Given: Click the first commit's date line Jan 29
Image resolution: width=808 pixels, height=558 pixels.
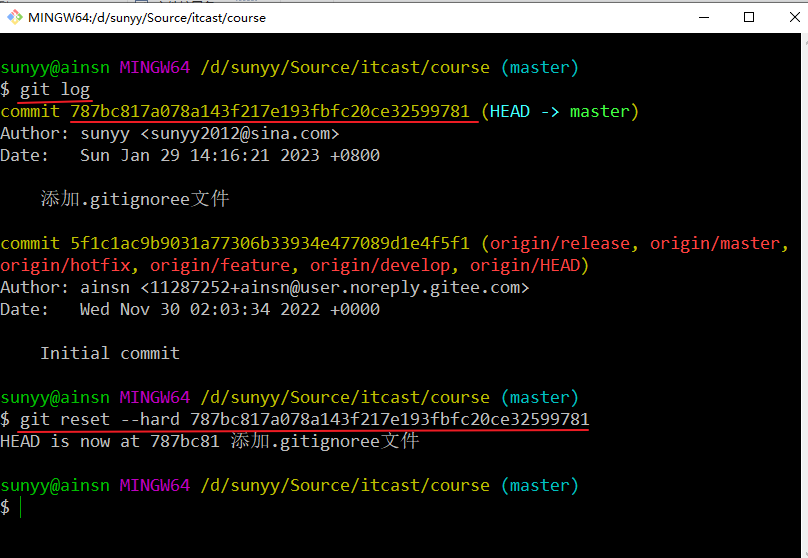Looking at the screenshot, I should coord(230,155).
